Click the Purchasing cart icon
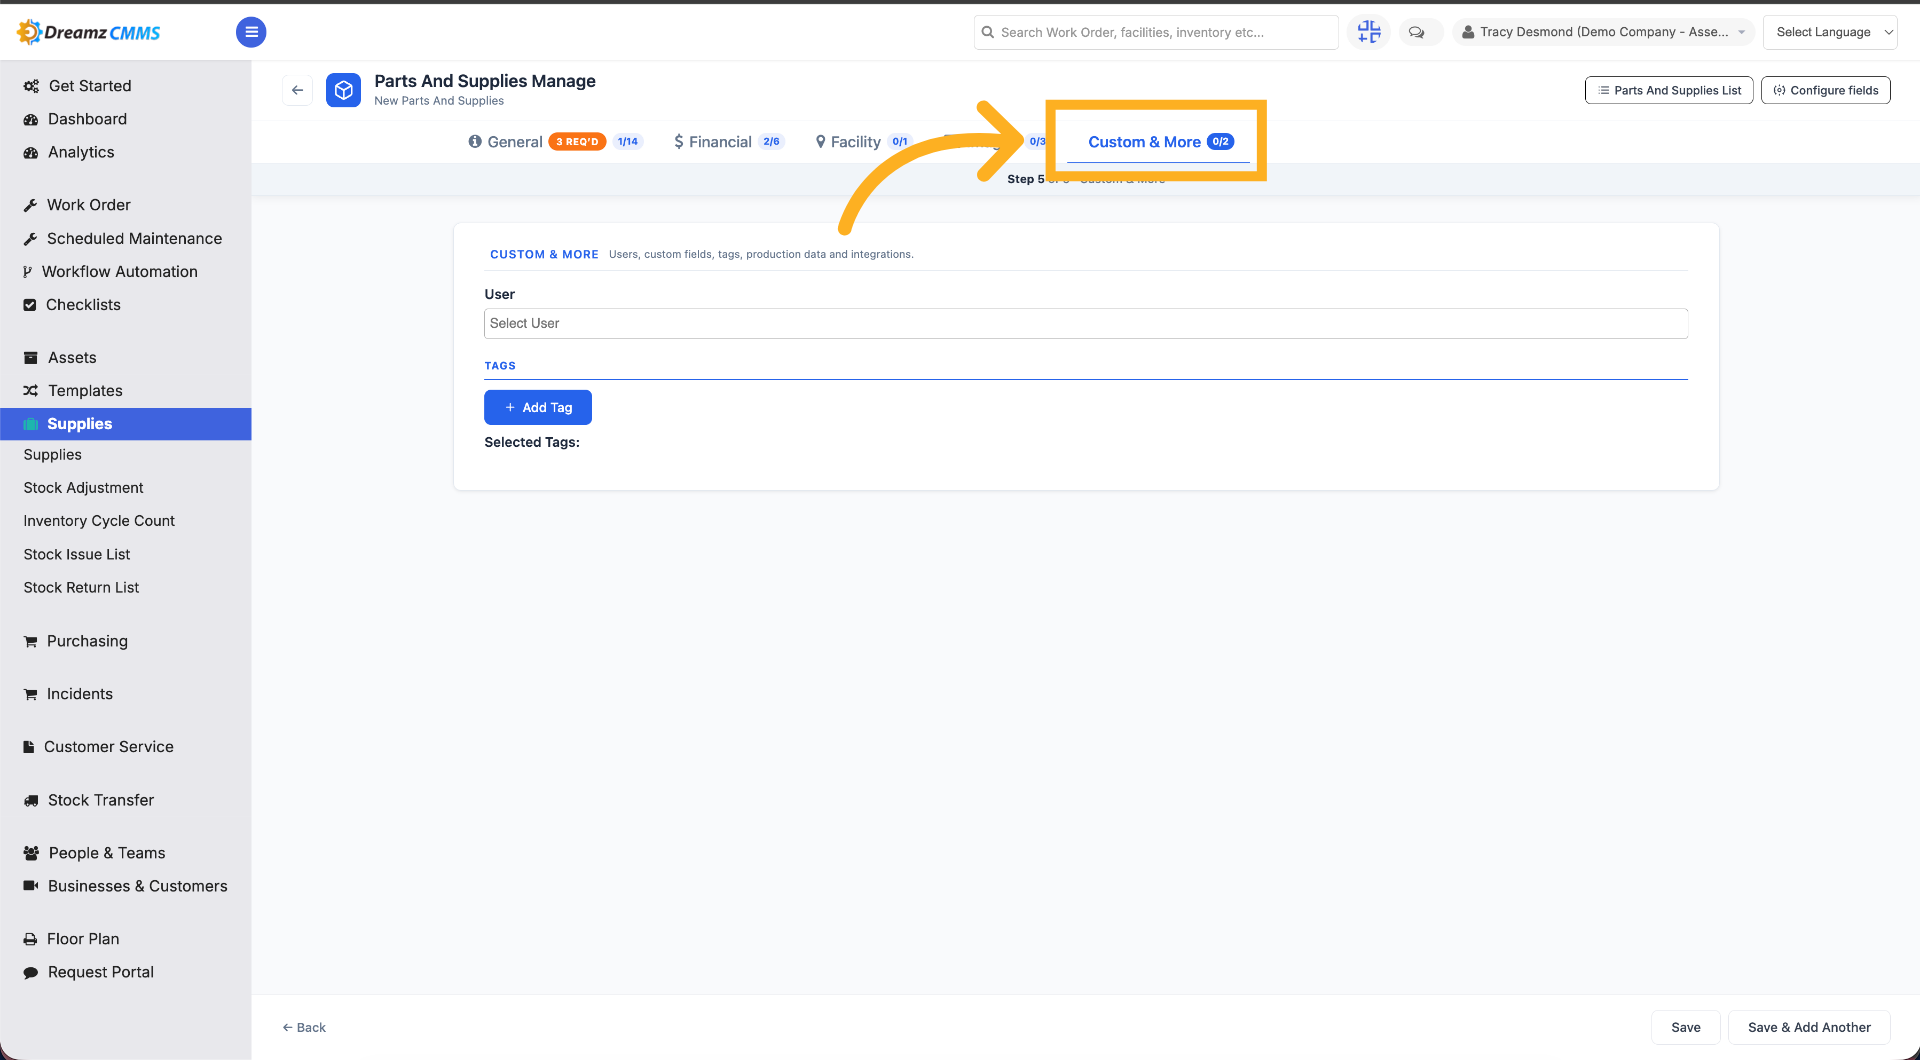The image size is (1920, 1060). pyautogui.click(x=30, y=641)
